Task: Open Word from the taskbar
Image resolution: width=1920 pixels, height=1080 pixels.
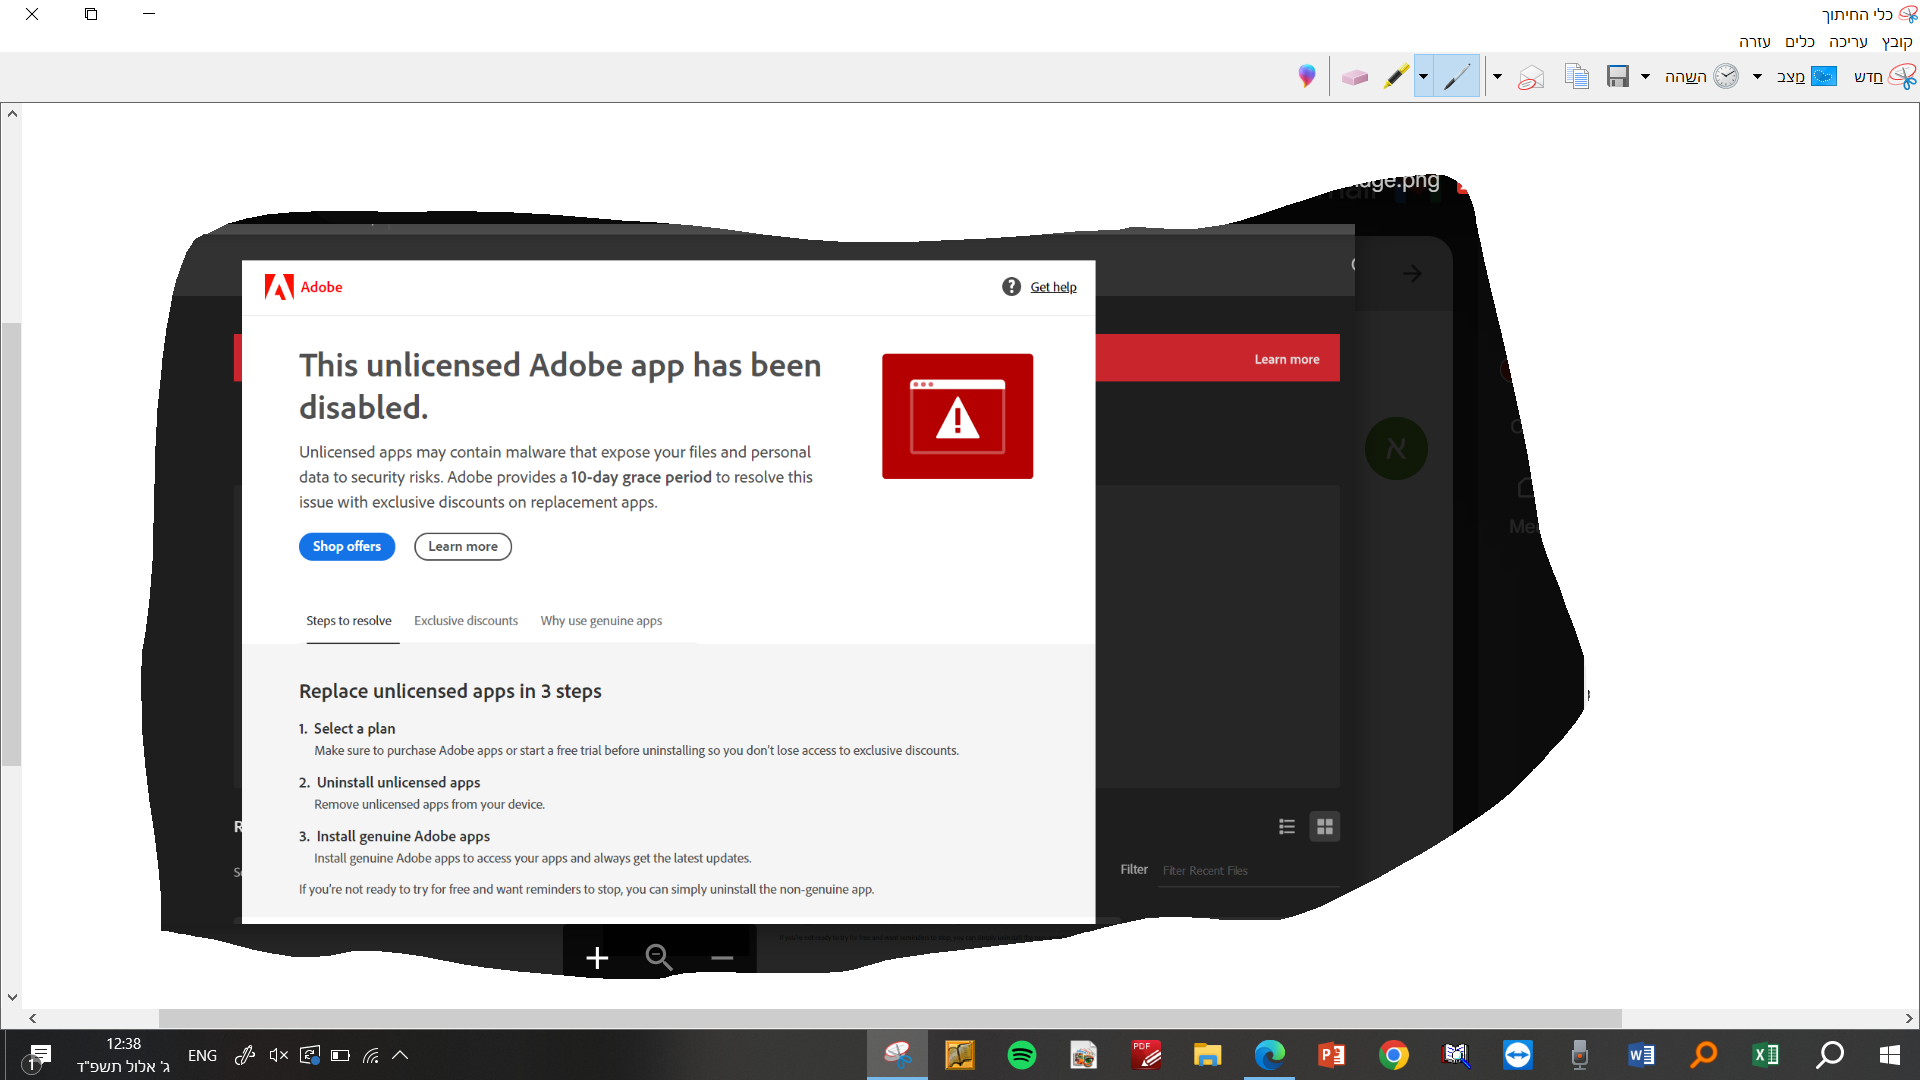Action: point(1642,1055)
